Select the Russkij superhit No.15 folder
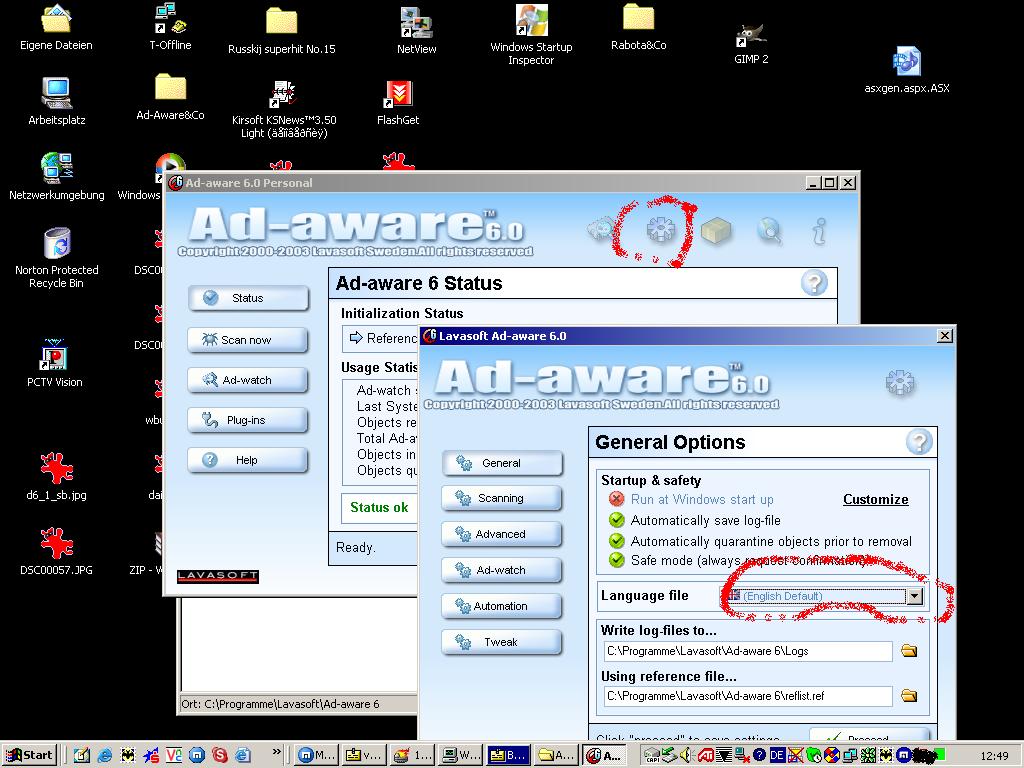 click(281, 31)
